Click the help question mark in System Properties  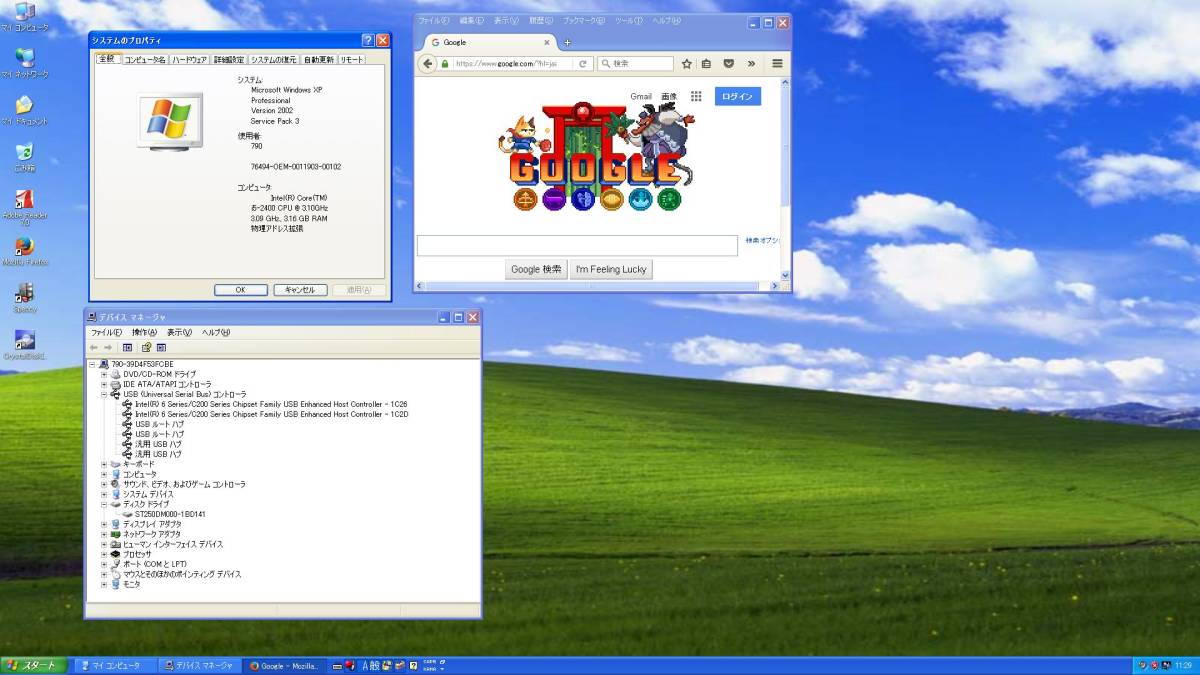(x=367, y=40)
